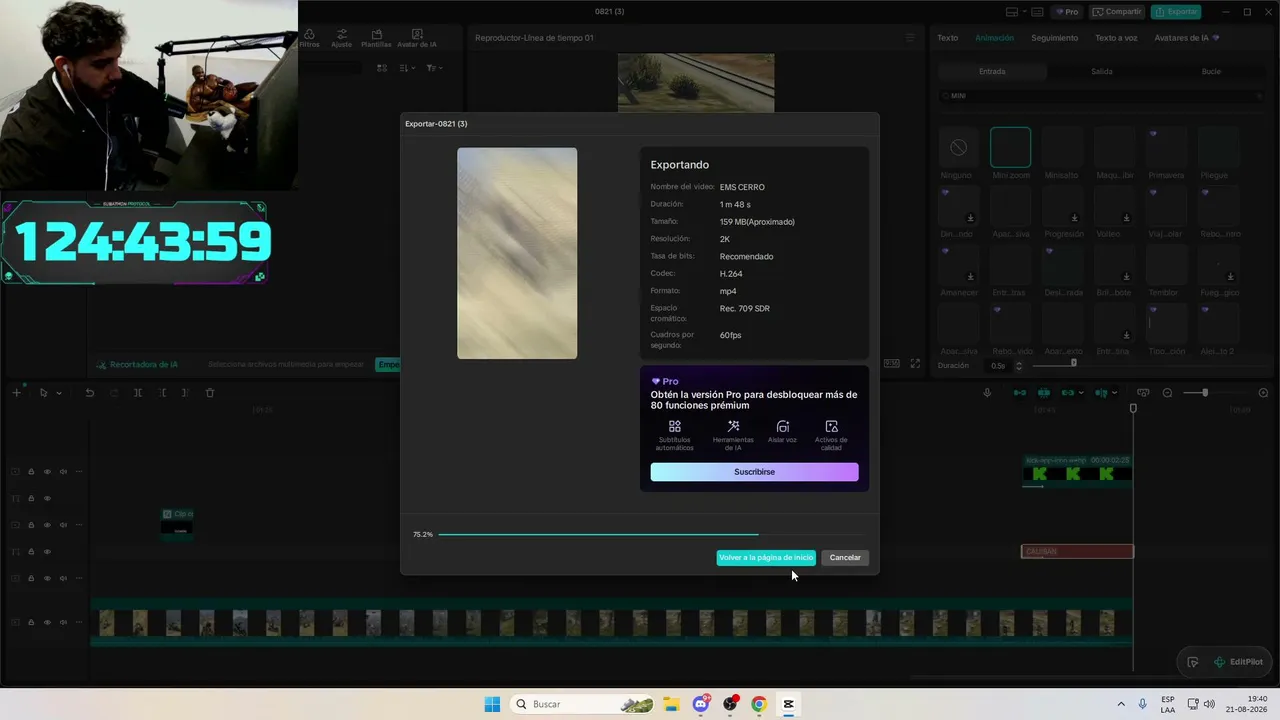Toggle auto snapping in the timeline
1280x720 pixels.
[1044, 393]
